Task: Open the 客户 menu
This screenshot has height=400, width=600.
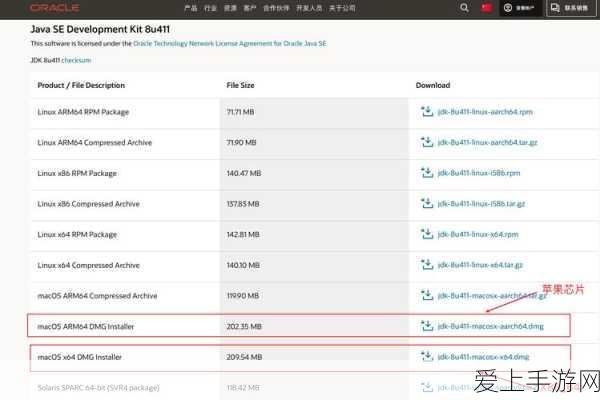Action: click(250, 8)
